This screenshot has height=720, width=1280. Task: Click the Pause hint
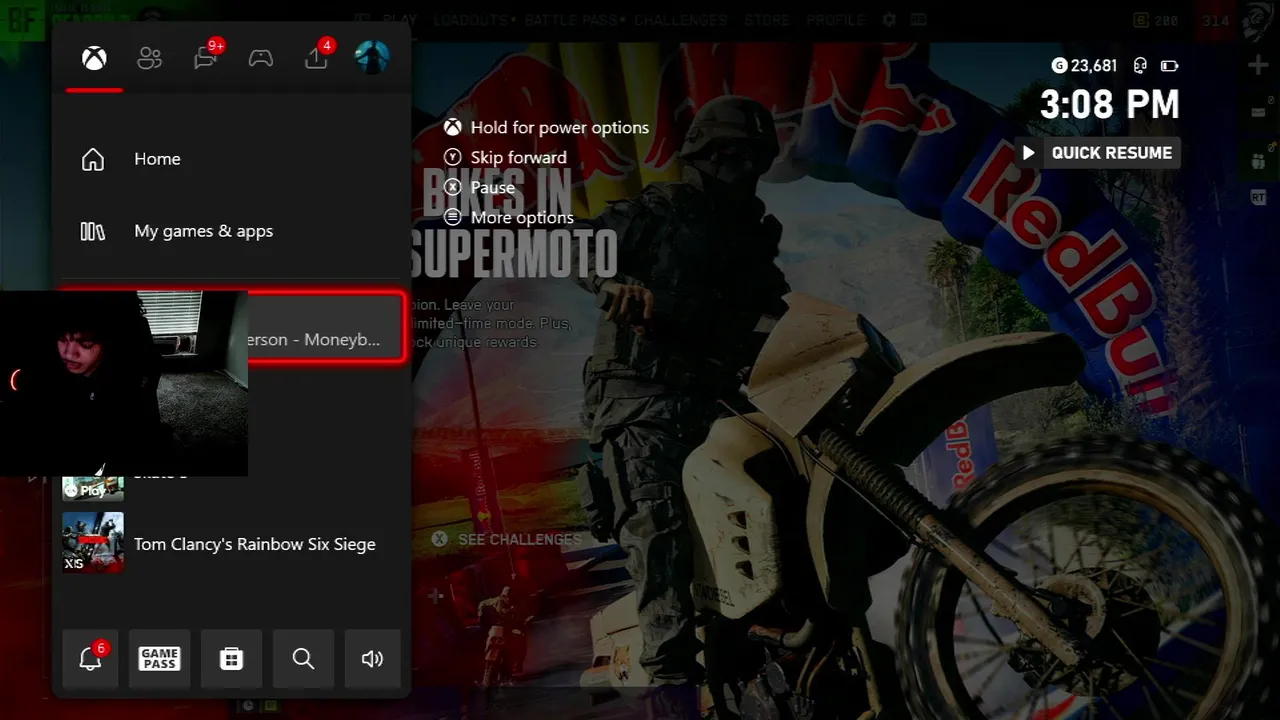493,187
